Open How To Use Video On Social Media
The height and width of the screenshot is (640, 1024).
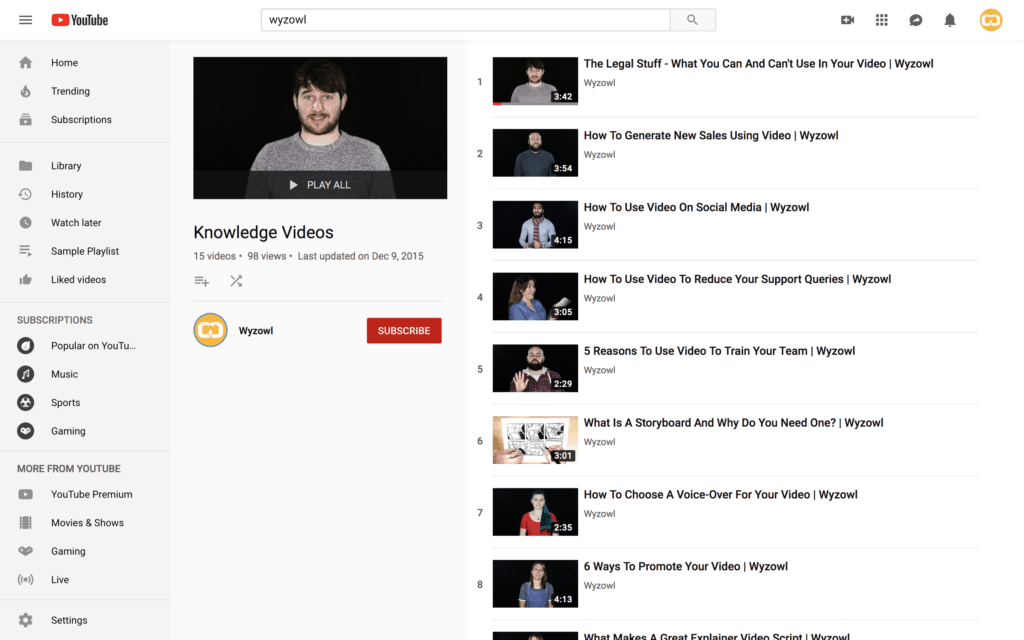[696, 207]
